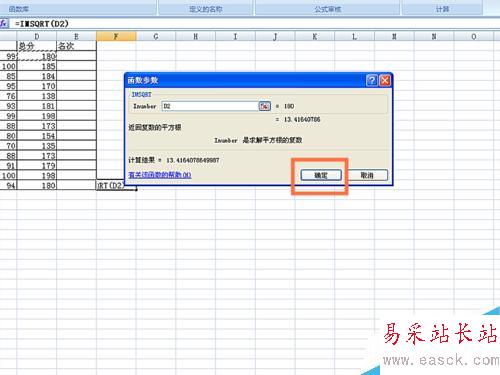The height and width of the screenshot is (375, 500).
Task: Click the cell with value 95
Action: click(8, 86)
